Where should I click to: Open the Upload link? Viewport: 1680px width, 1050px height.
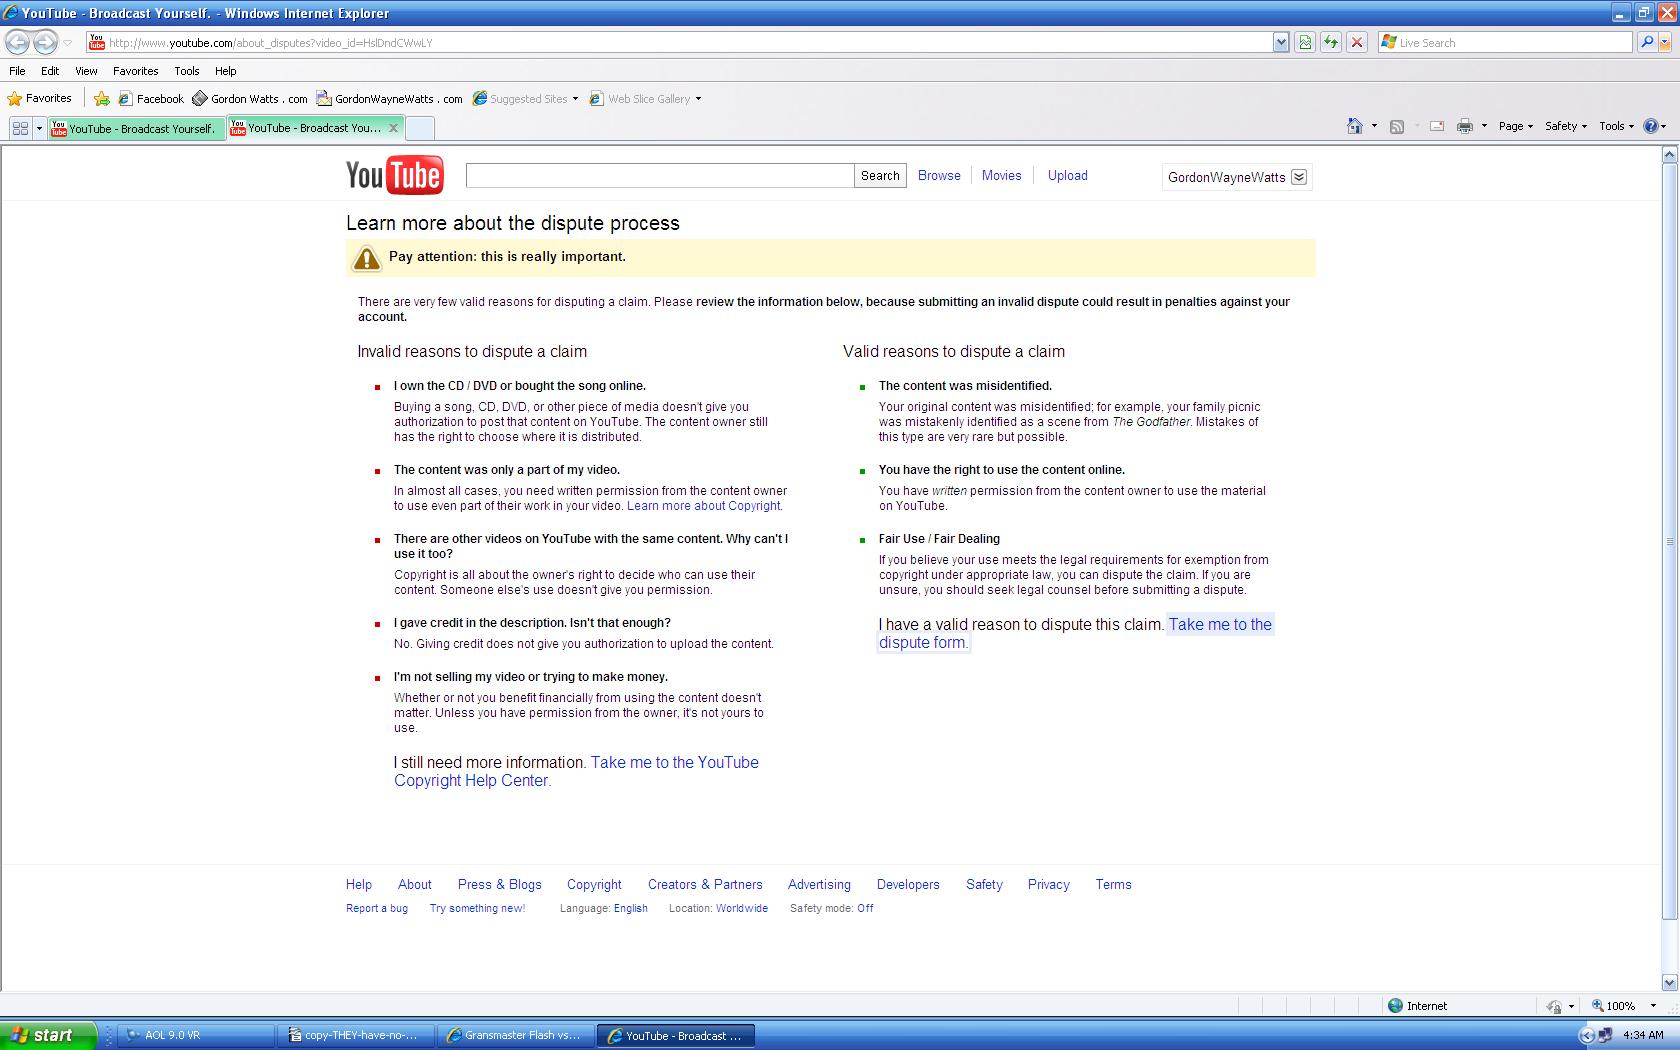pyautogui.click(x=1067, y=175)
